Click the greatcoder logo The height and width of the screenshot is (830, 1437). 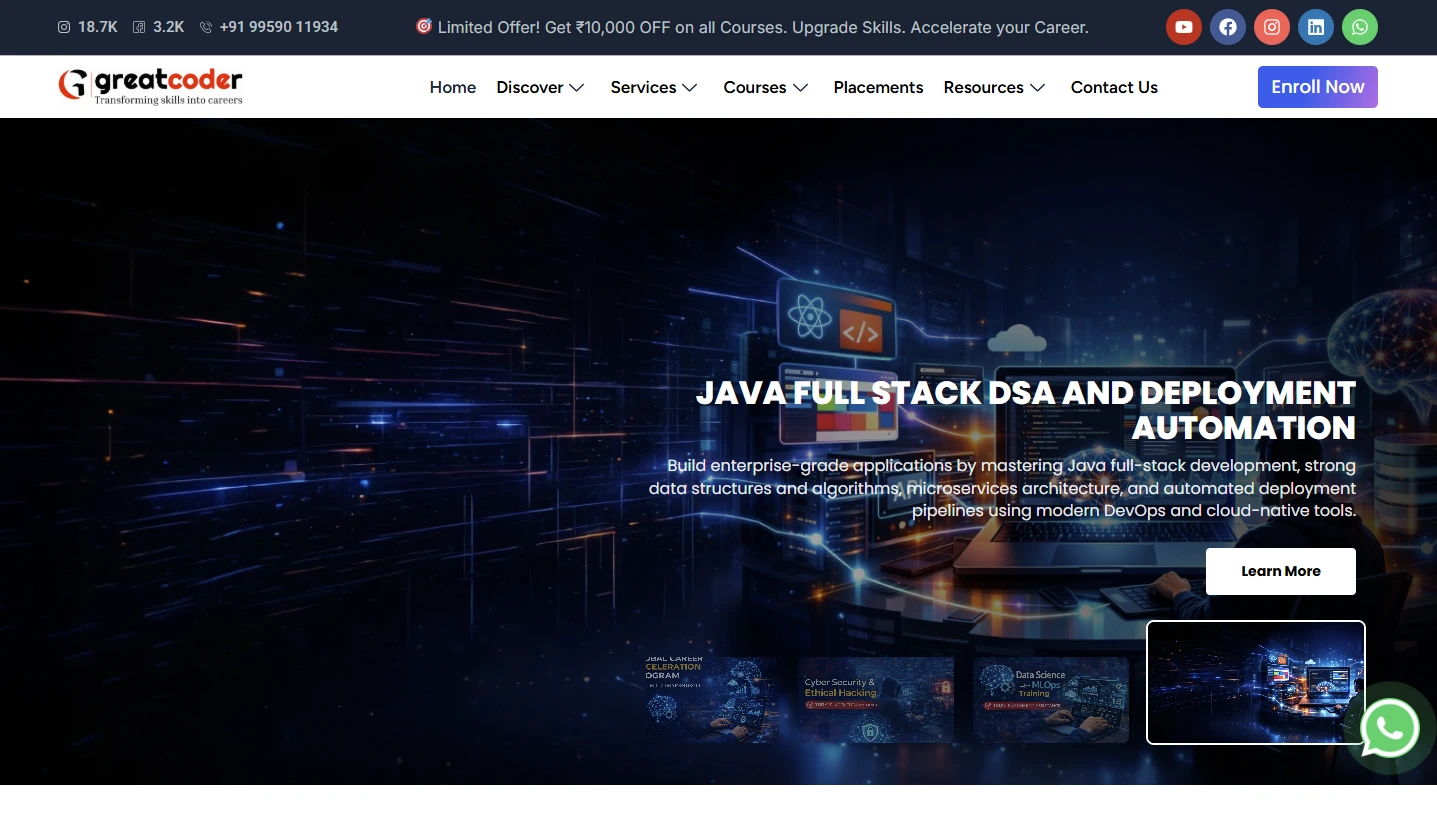click(x=150, y=86)
